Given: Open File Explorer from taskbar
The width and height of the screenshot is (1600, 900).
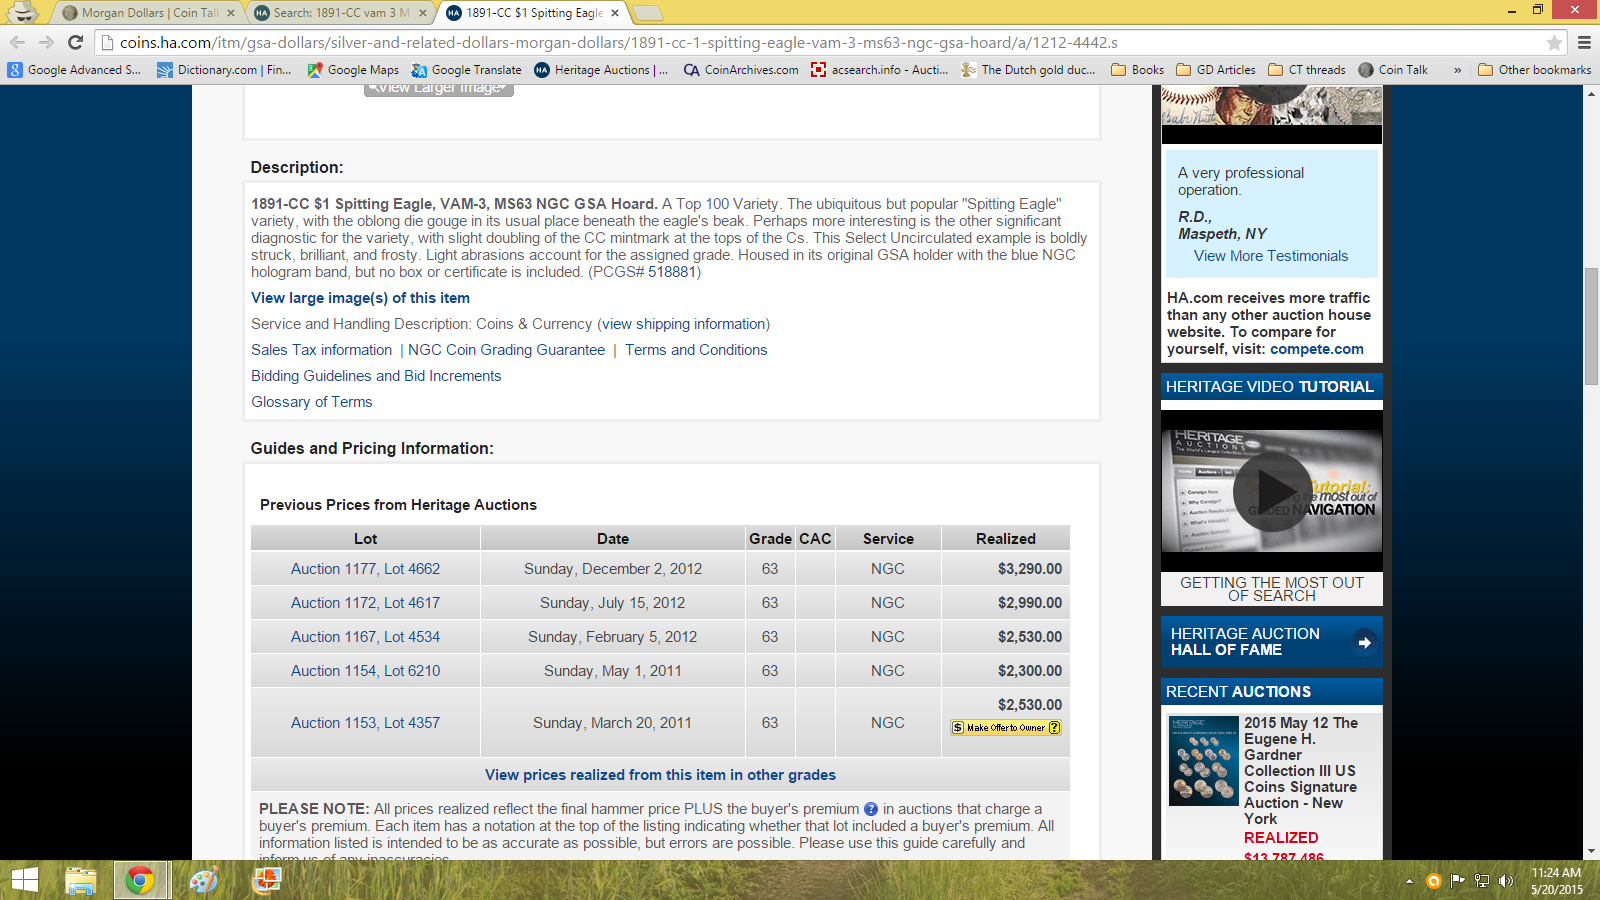Looking at the screenshot, I should pyautogui.click(x=81, y=880).
